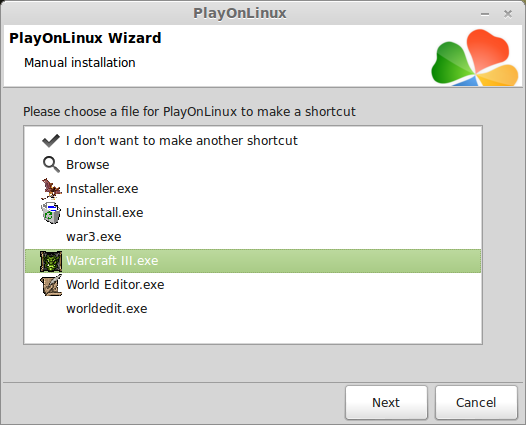Click the World Editor scroll icon
526x425 pixels.
coord(51,285)
